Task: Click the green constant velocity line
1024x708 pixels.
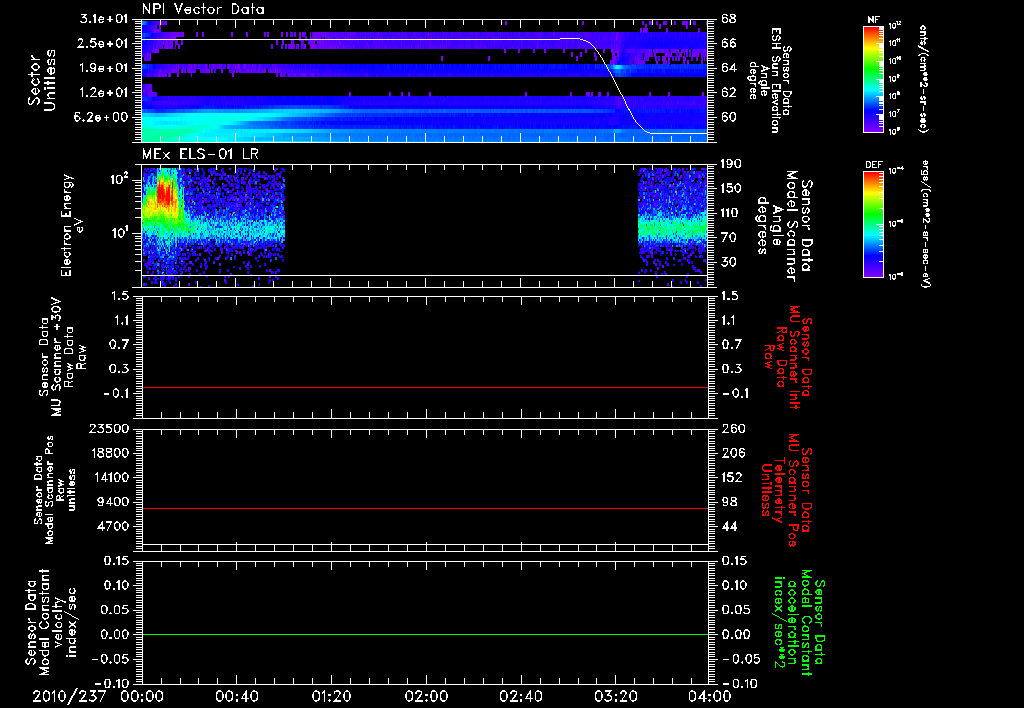Action: coord(425,634)
